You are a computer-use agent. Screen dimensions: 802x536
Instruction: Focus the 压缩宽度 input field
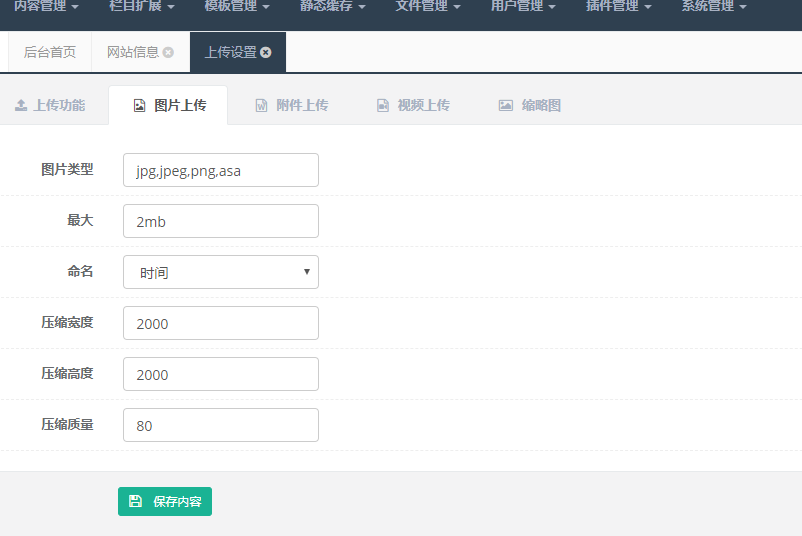point(221,323)
